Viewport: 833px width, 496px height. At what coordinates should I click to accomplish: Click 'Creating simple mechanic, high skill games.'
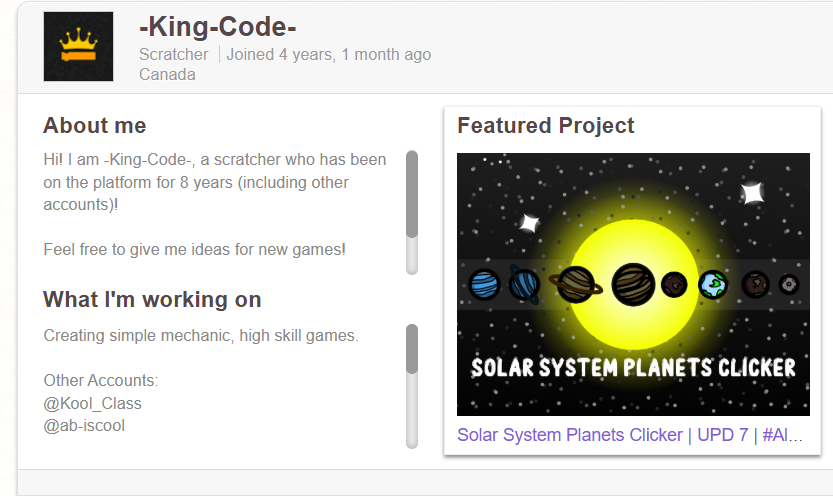(x=201, y=336)
